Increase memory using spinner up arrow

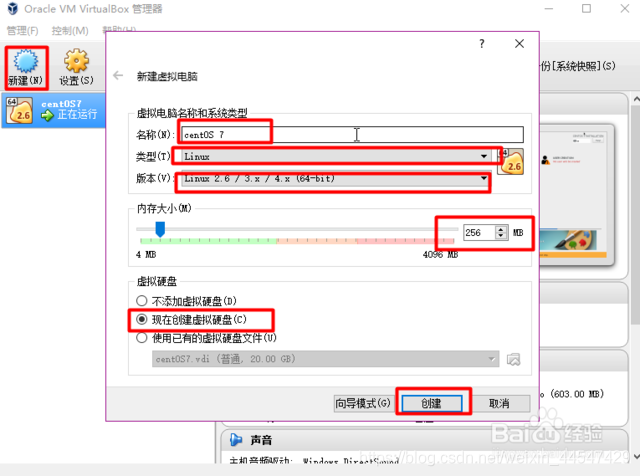(501, 229)
